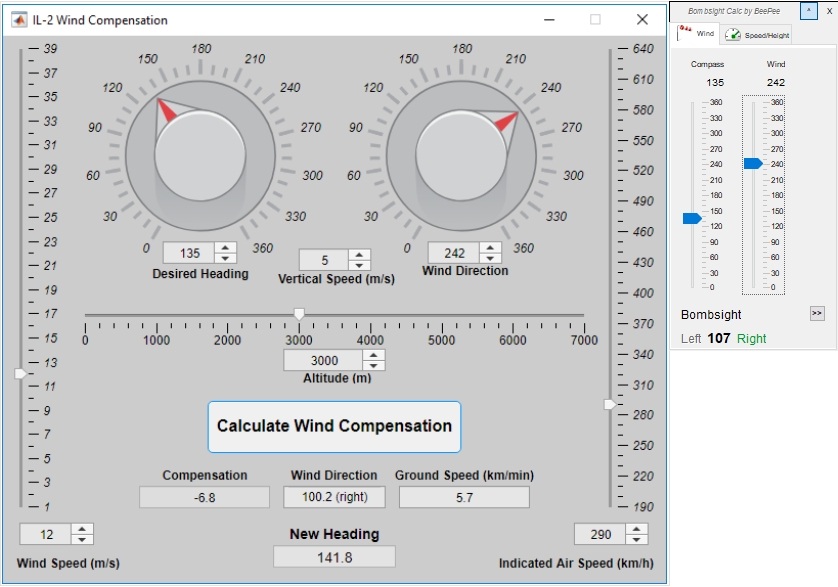The width and height of the screenshot is (838, 587).
Task: Increase Vertical Speed with up arrow
Action: (x=360, y=255)
